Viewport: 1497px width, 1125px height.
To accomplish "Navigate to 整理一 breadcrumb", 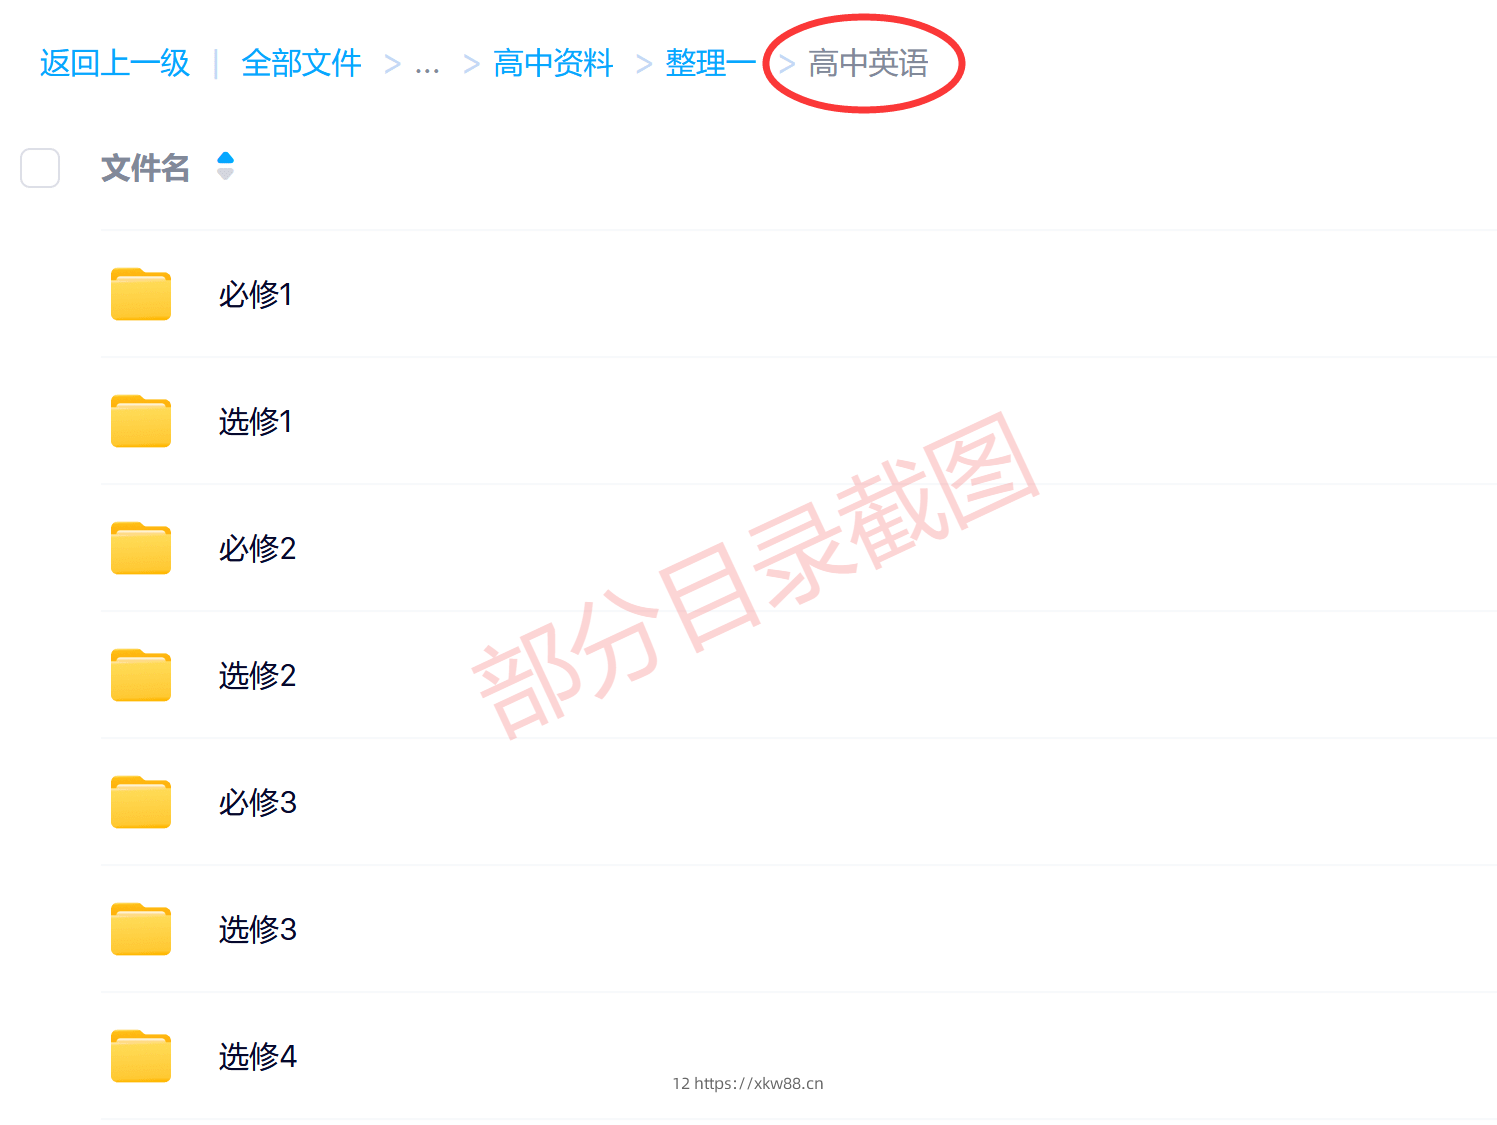I will tap(710, 63).
